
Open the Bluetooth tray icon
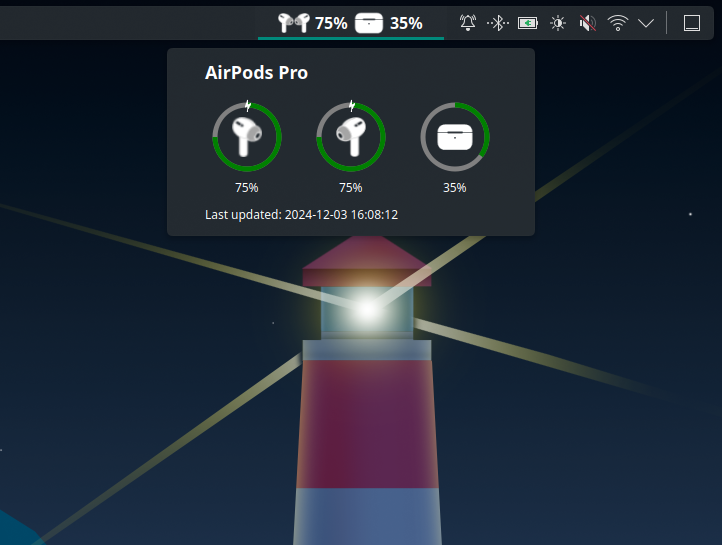pos(498,23)
